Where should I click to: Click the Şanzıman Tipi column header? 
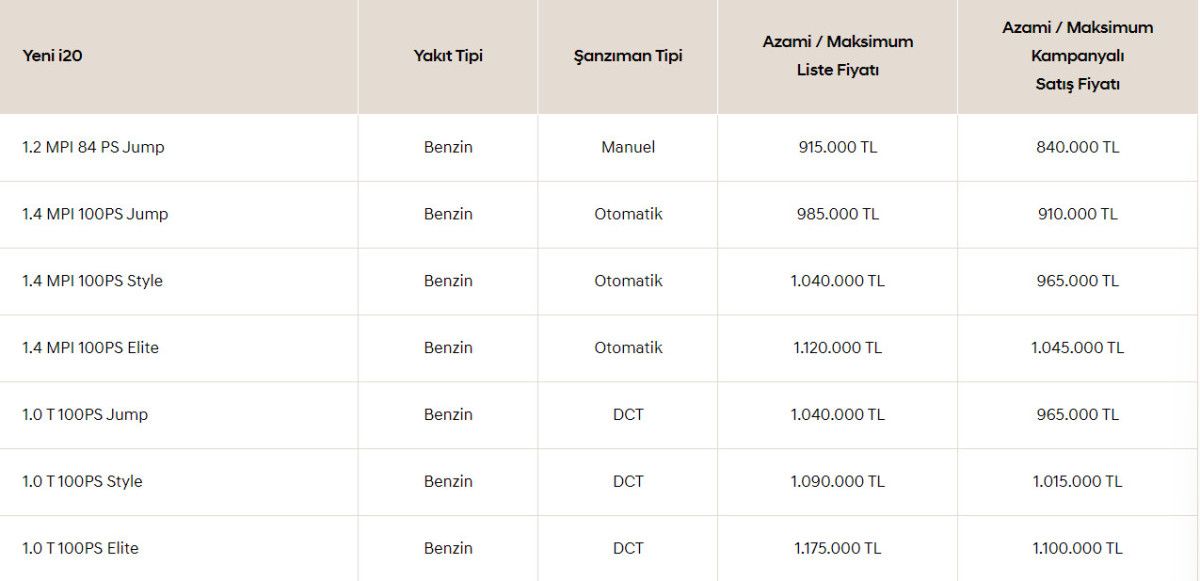628,56
